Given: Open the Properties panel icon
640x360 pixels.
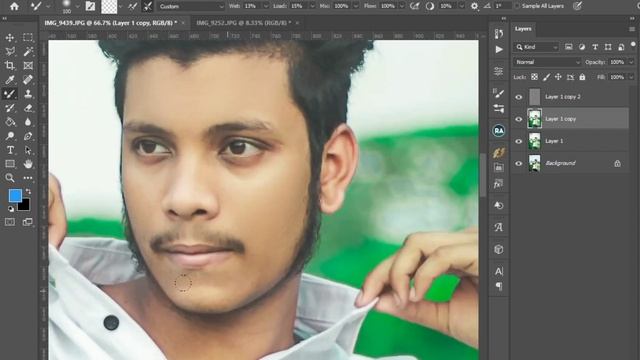Looking at the screenshot, I should click(498, 71).
